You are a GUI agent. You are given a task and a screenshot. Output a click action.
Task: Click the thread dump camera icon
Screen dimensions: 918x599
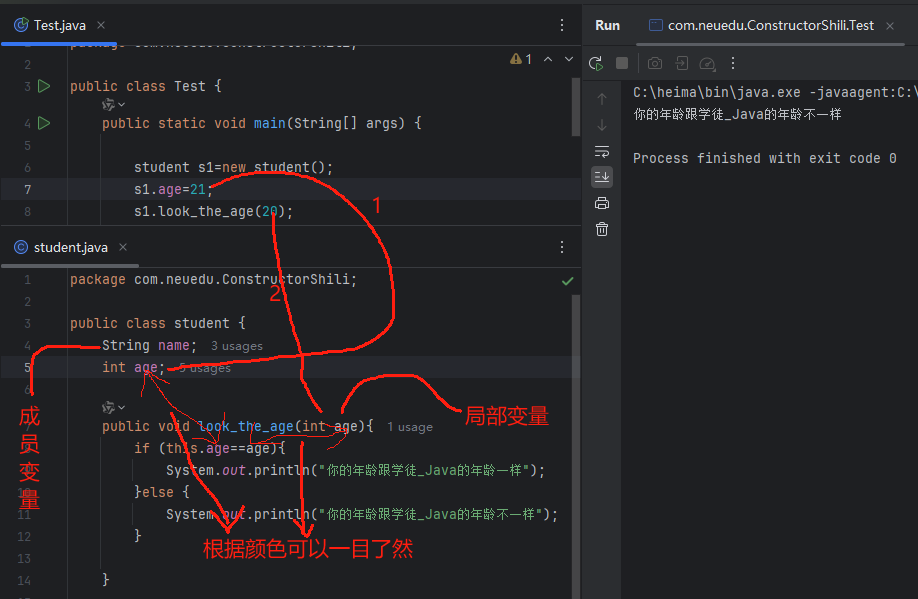(655, 63)
